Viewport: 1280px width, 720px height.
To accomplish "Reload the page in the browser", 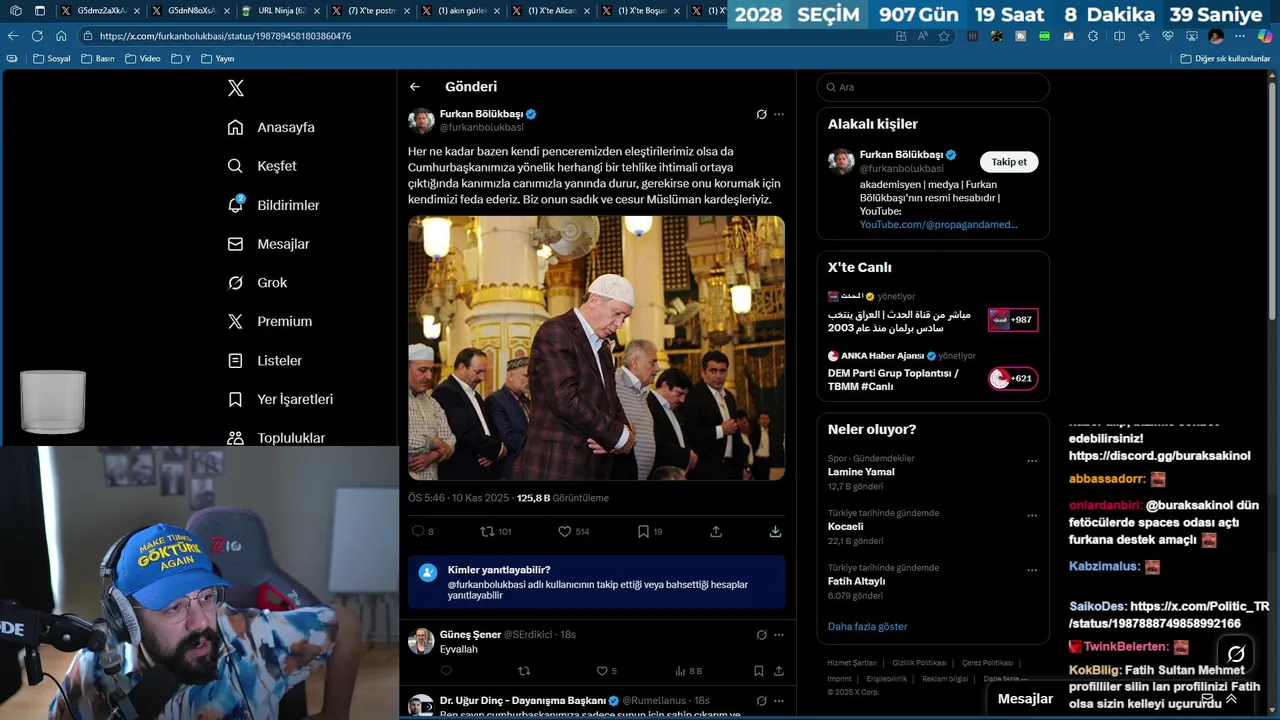I will [x=37, y=36].
